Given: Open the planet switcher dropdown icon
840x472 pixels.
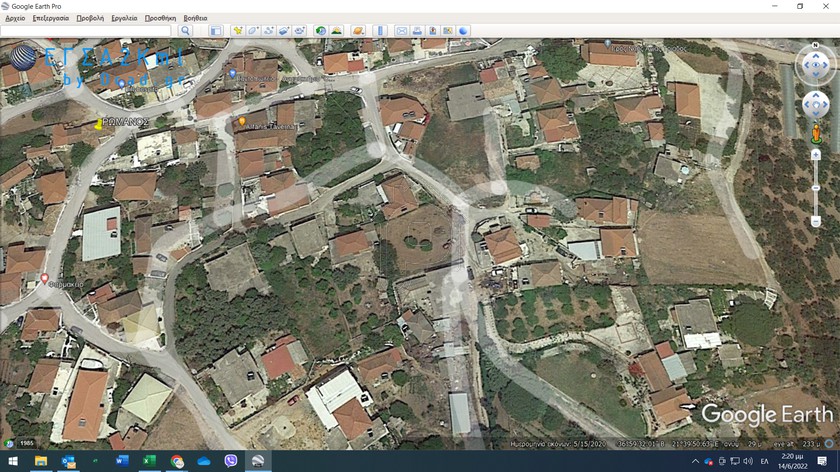Looking at the screenshot, I should pyautogui.click(x=358, y=31).
